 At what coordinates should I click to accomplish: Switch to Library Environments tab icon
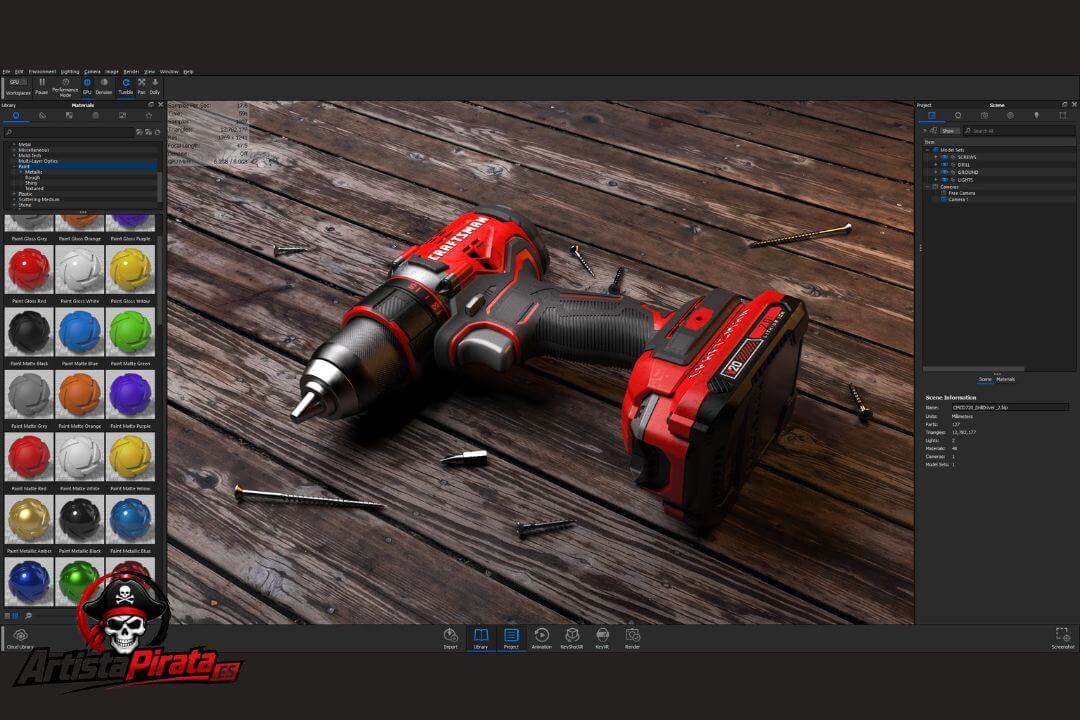point(96,116)
